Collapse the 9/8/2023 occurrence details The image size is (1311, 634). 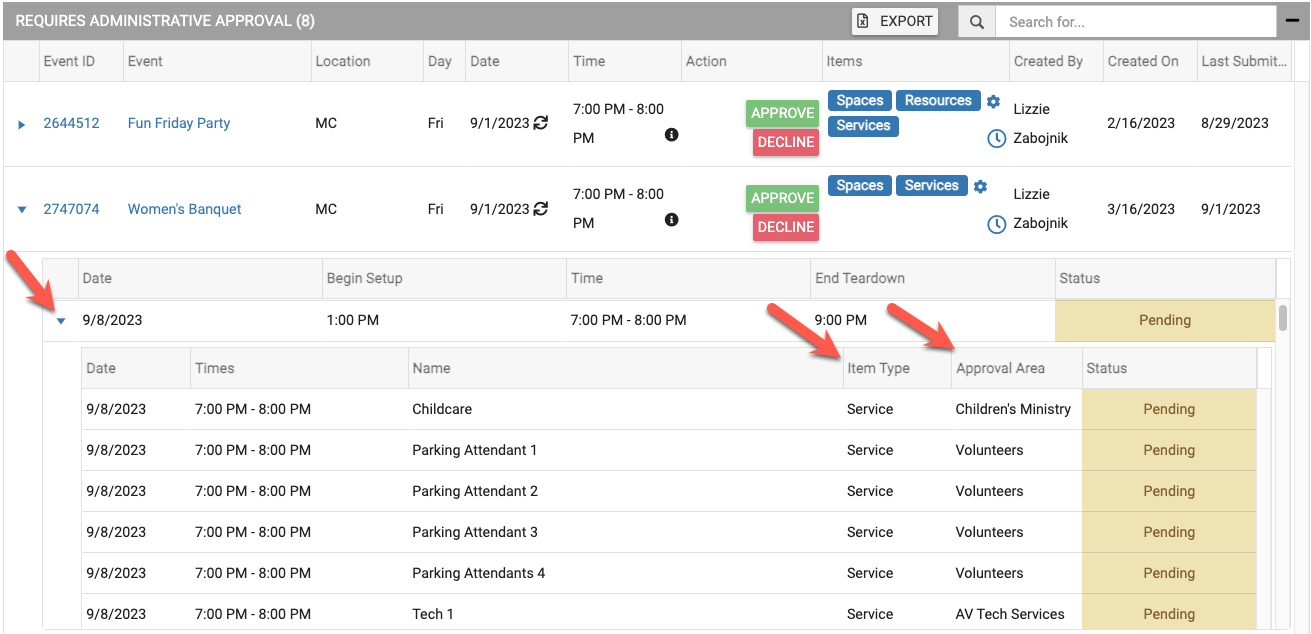click(x=61, y=321)
